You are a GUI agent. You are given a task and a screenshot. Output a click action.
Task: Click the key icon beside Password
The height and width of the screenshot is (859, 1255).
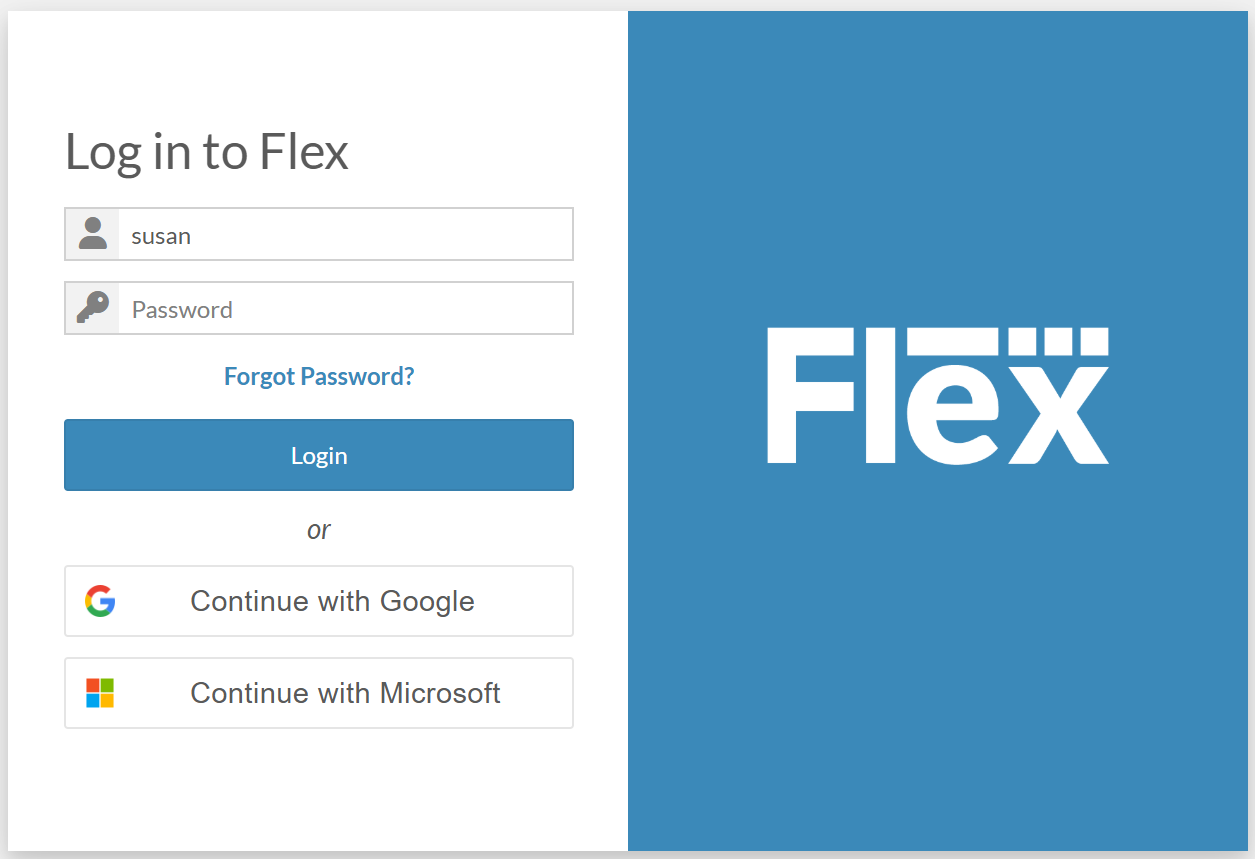click(x=93, y=308)
